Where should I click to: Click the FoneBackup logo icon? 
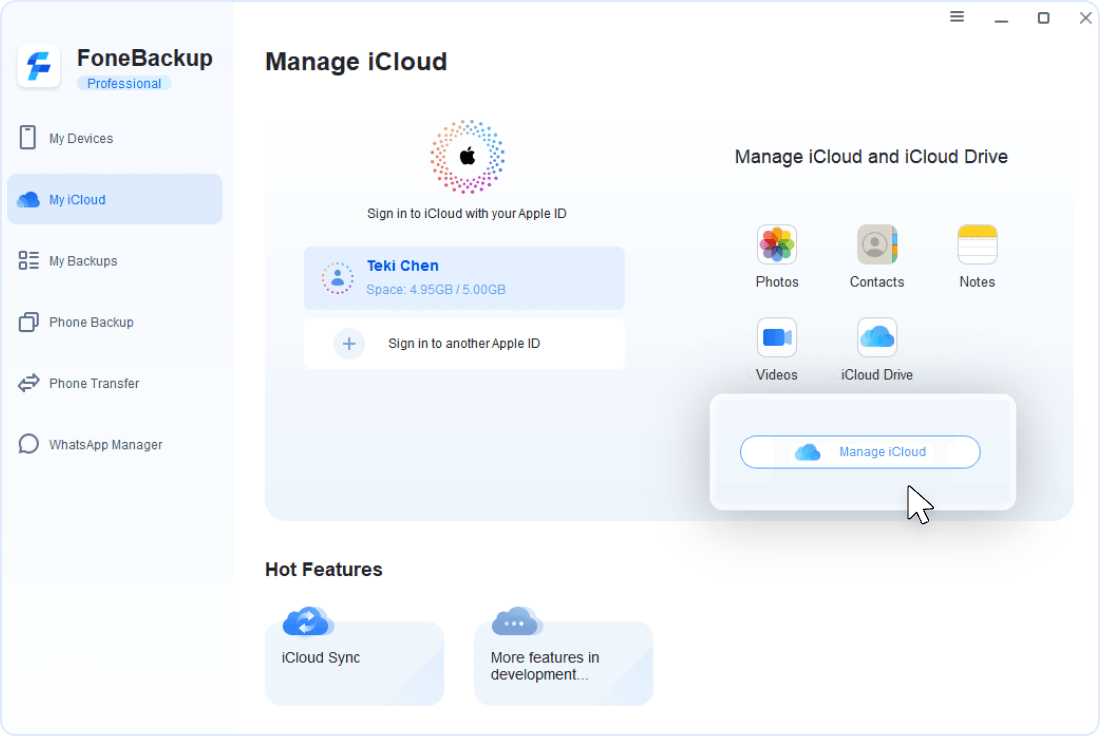point(39,67)
